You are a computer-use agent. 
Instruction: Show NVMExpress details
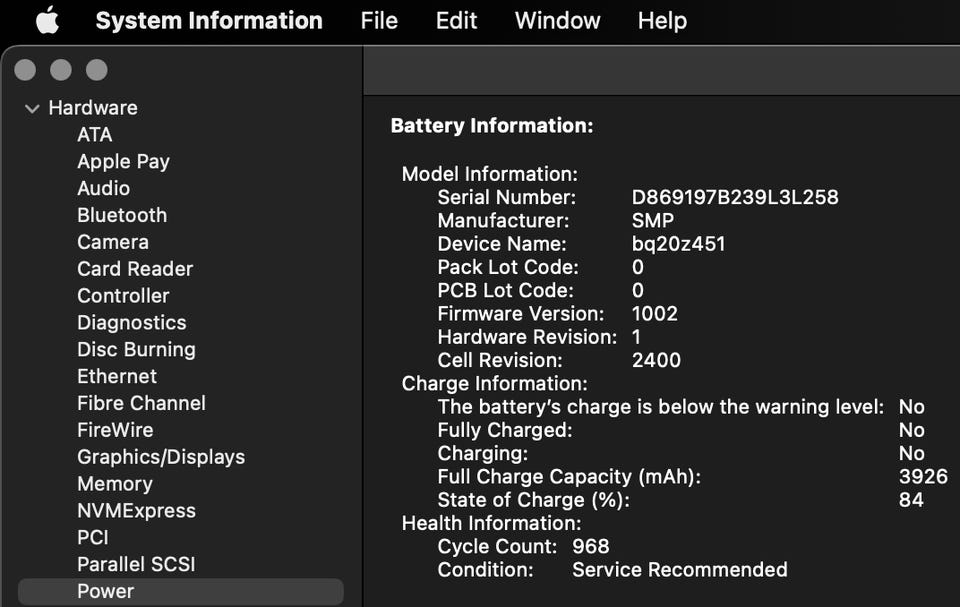coord(136,511)
